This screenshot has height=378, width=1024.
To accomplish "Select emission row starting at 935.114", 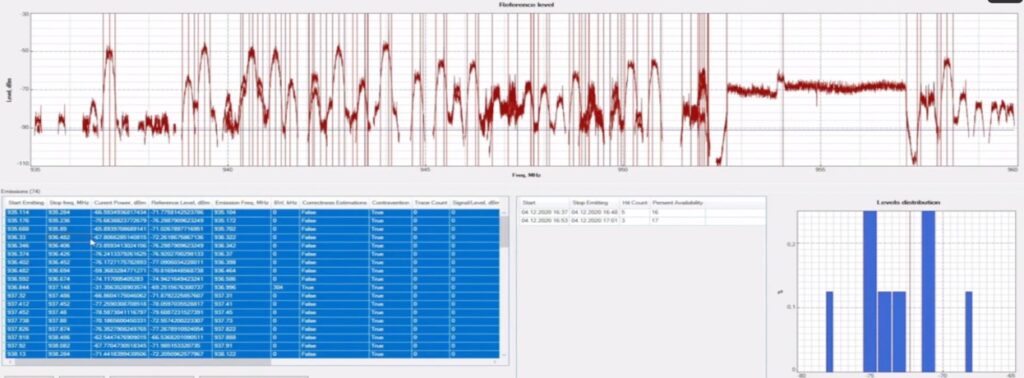I will [x=252, y=212].
